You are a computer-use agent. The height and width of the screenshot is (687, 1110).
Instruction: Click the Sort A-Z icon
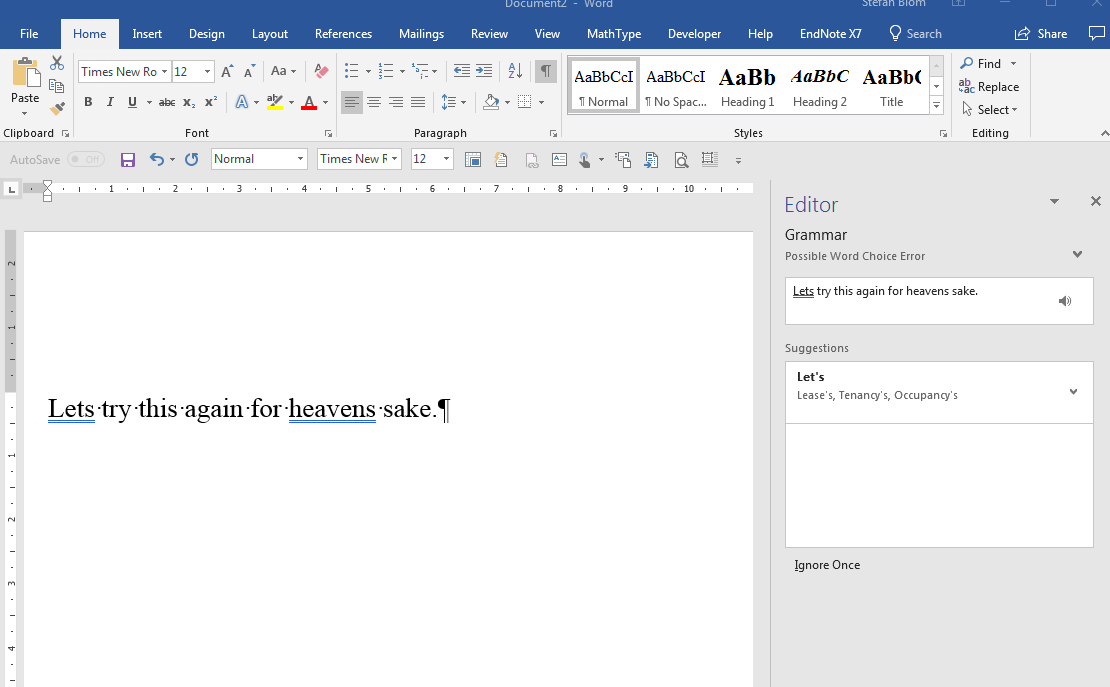(x=515, y=71)
